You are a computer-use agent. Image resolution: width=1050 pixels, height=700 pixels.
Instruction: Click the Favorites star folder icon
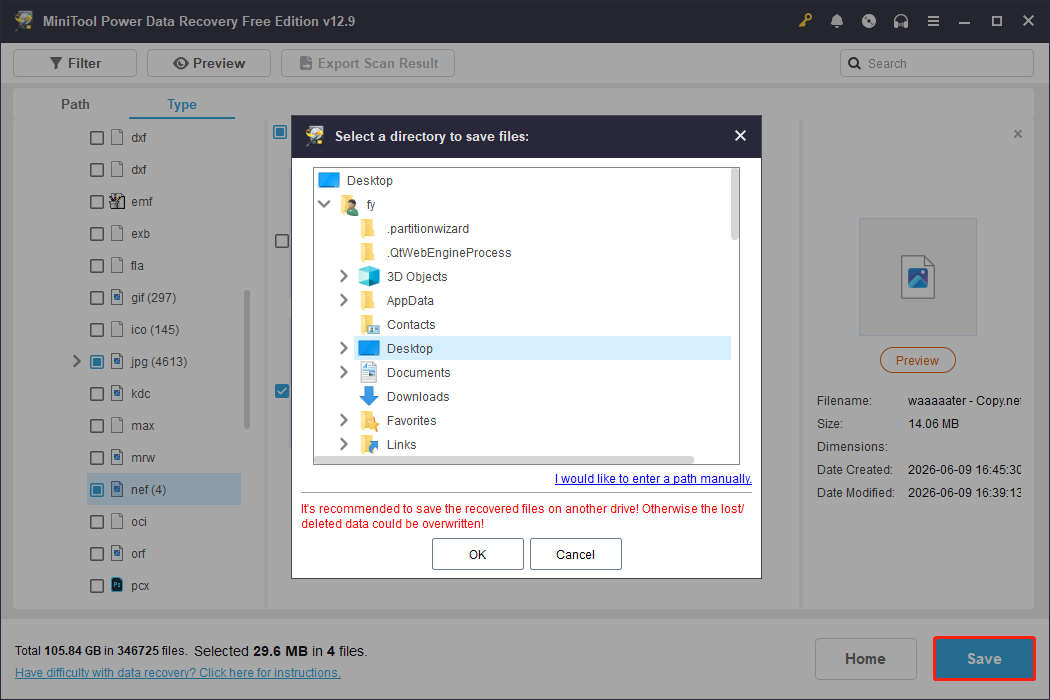[369, 420]
